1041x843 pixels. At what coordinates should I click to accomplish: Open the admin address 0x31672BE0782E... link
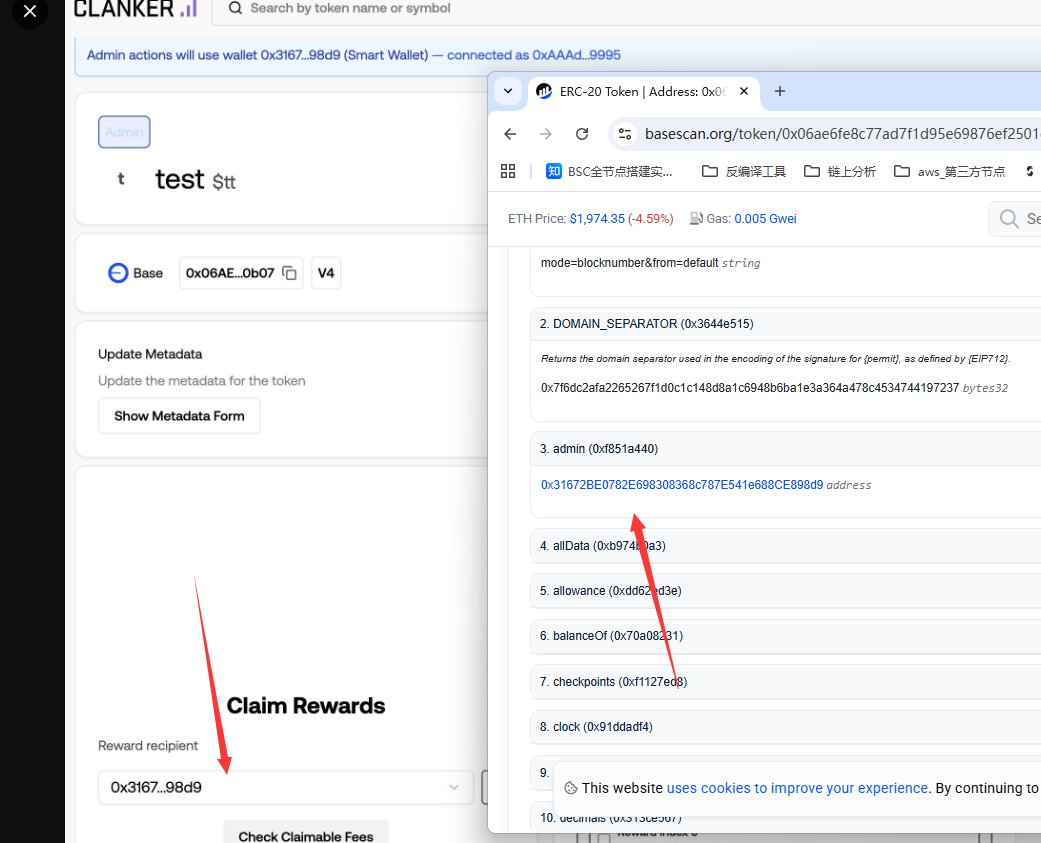click(682, 485)
